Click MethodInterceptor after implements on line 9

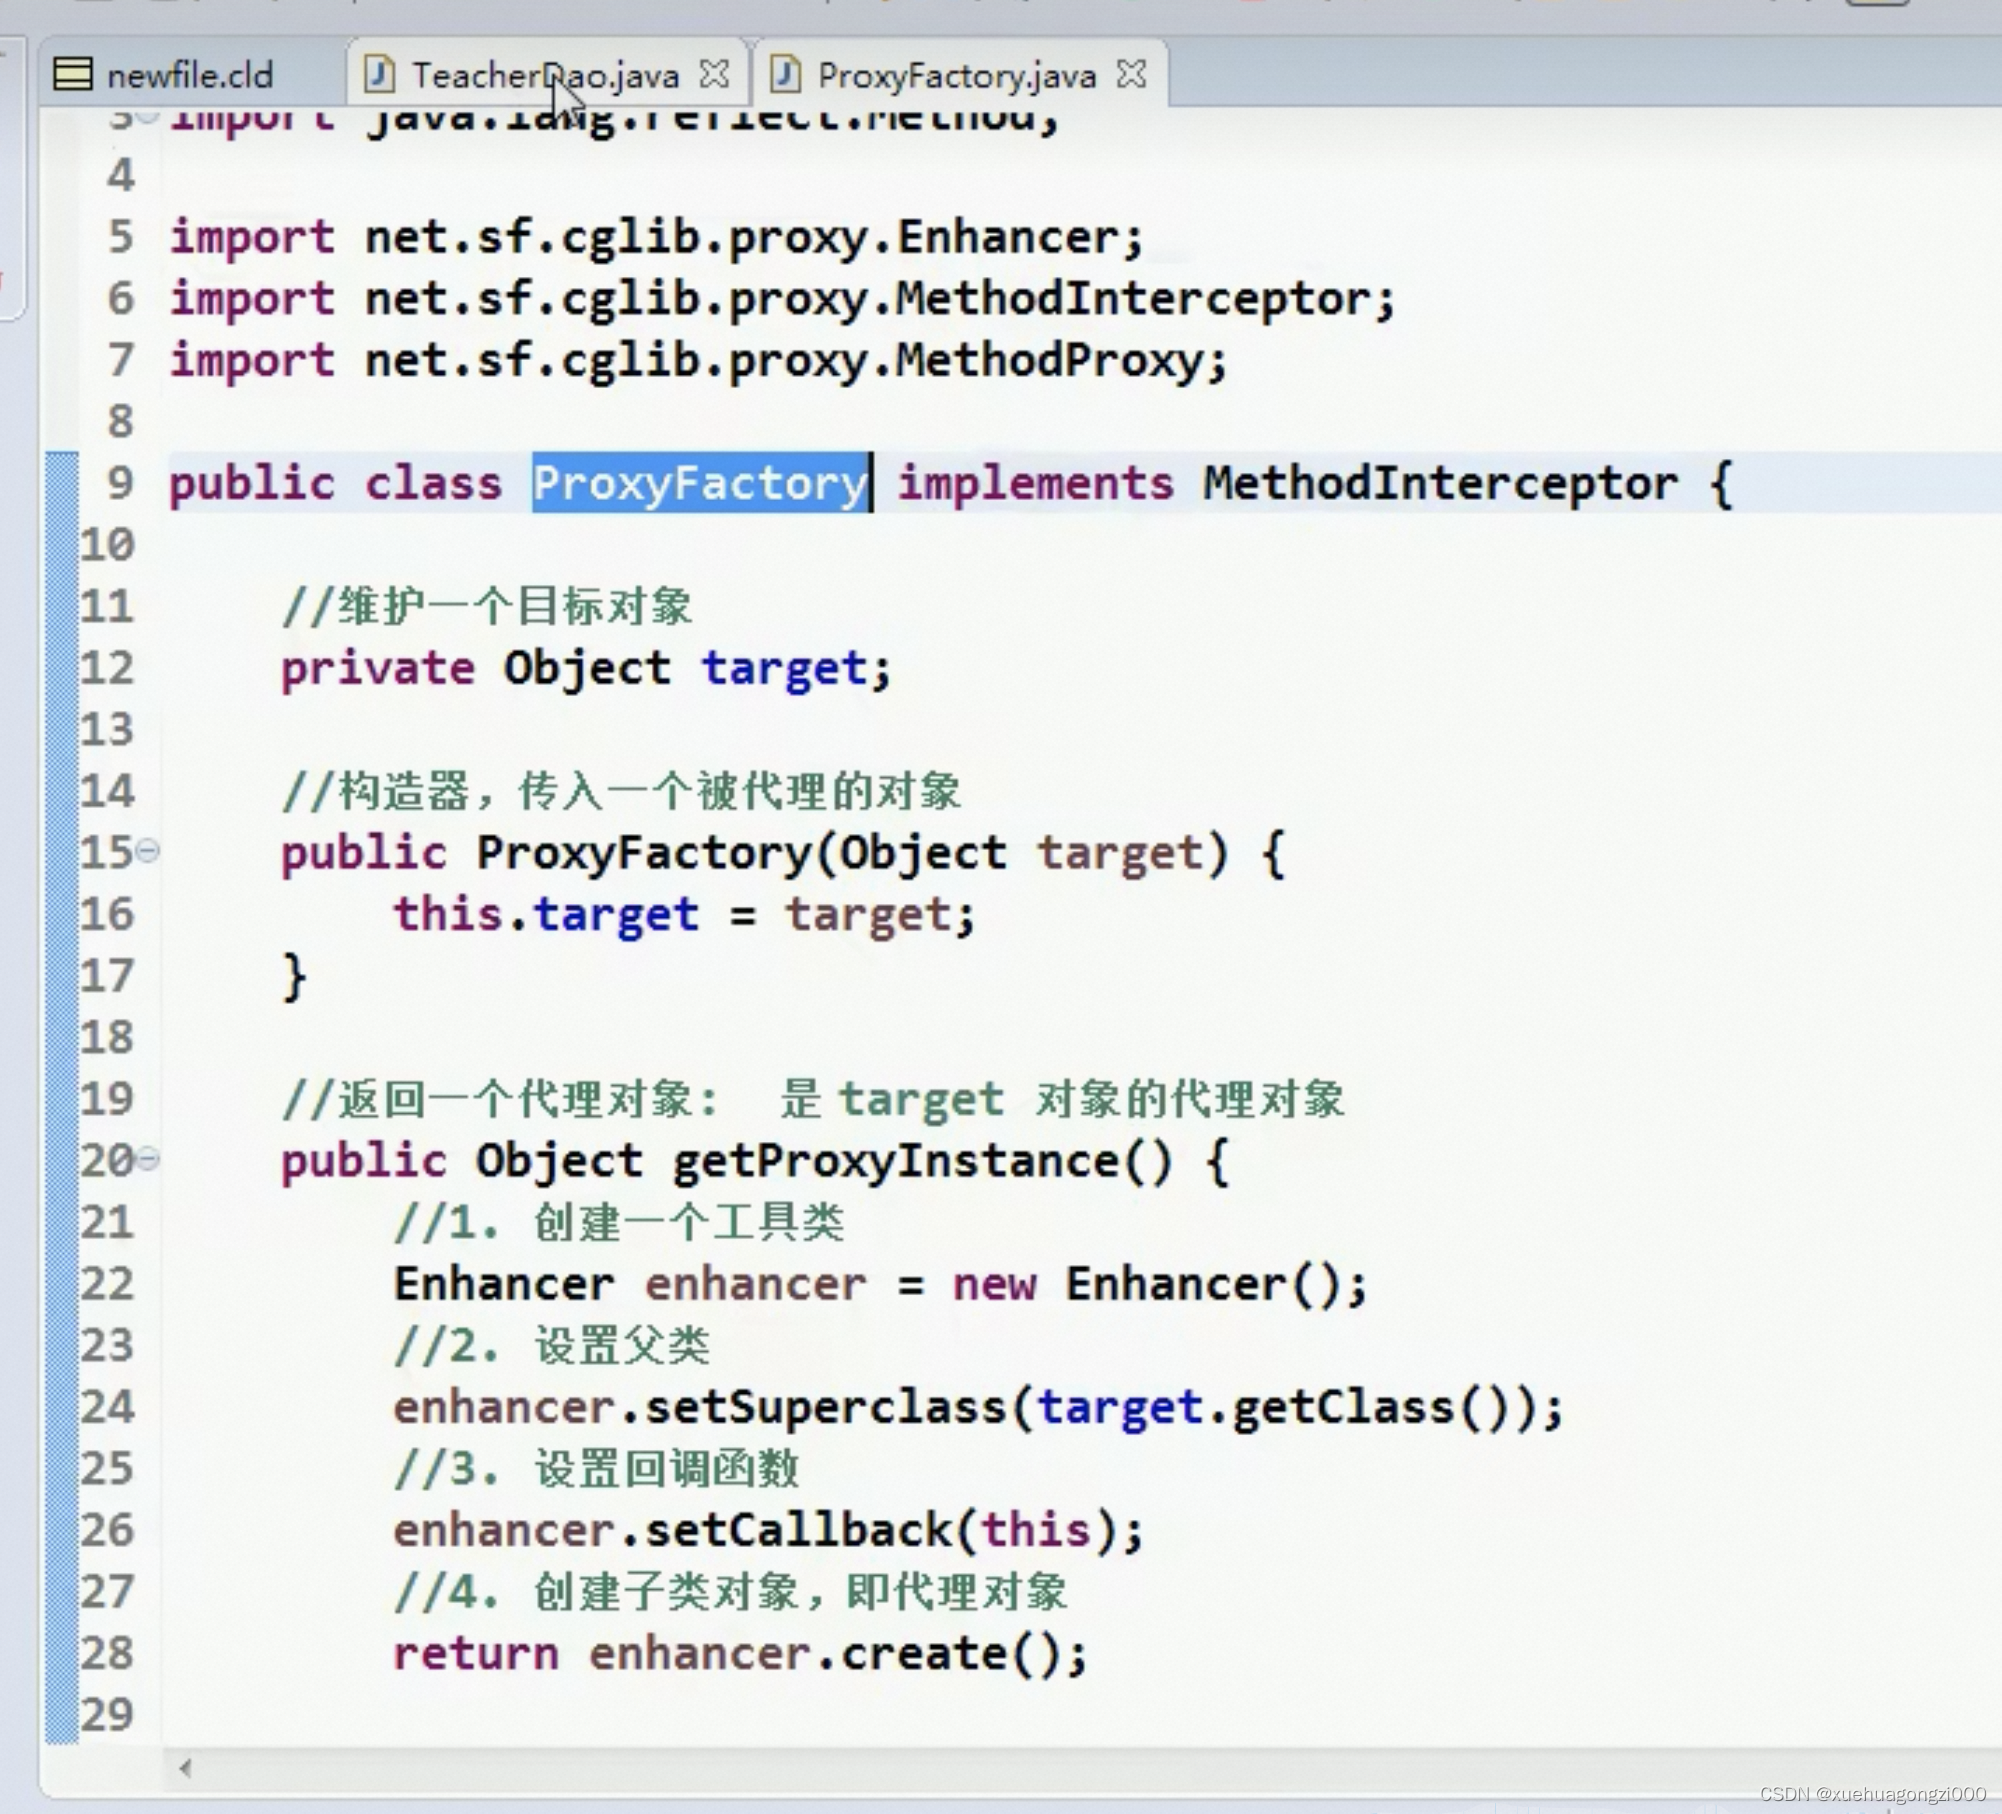click(1438, 483)
